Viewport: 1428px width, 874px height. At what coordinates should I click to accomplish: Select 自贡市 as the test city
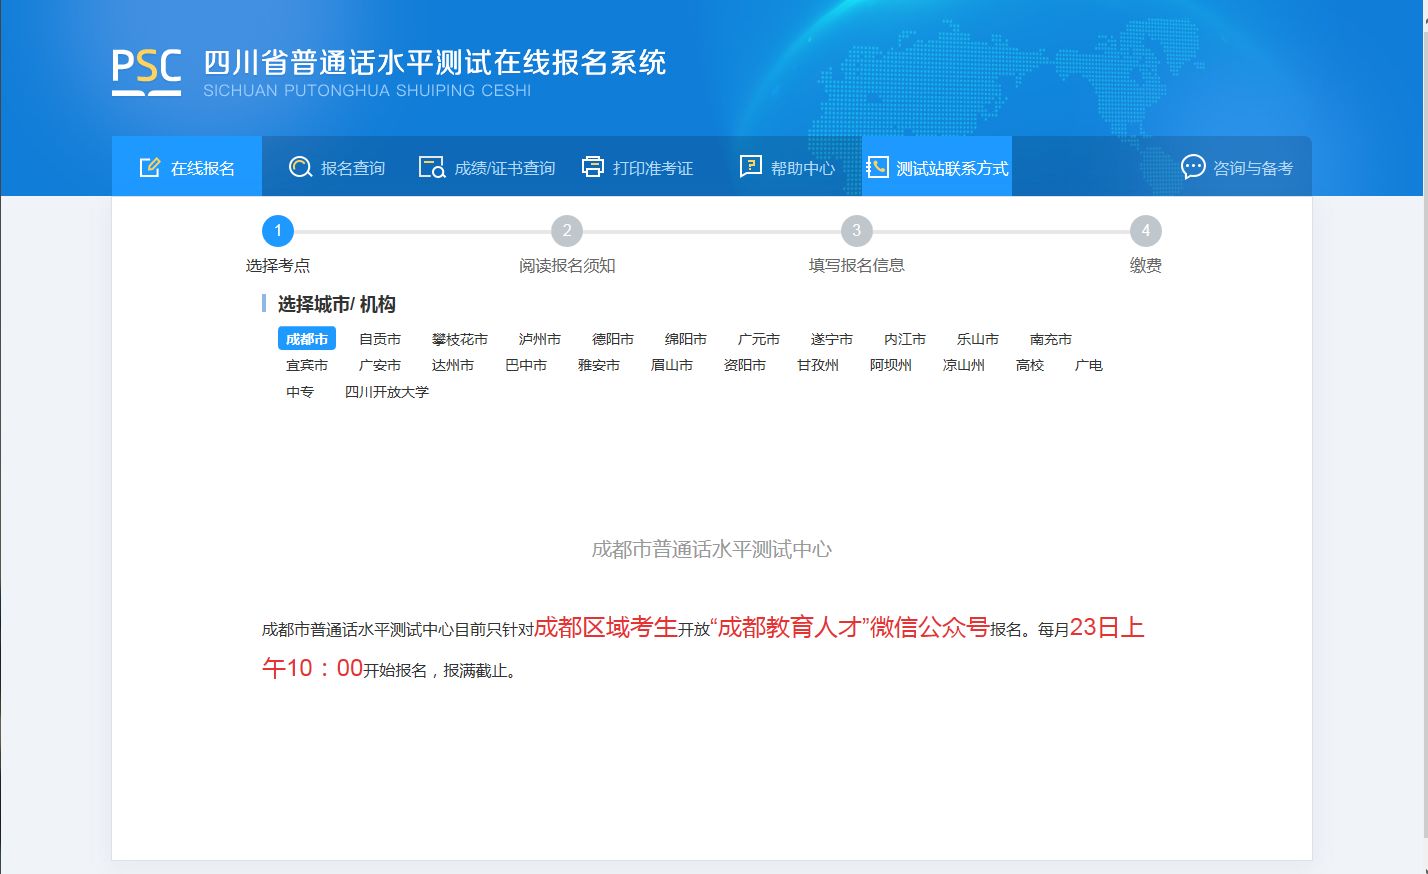pos(379,339)
